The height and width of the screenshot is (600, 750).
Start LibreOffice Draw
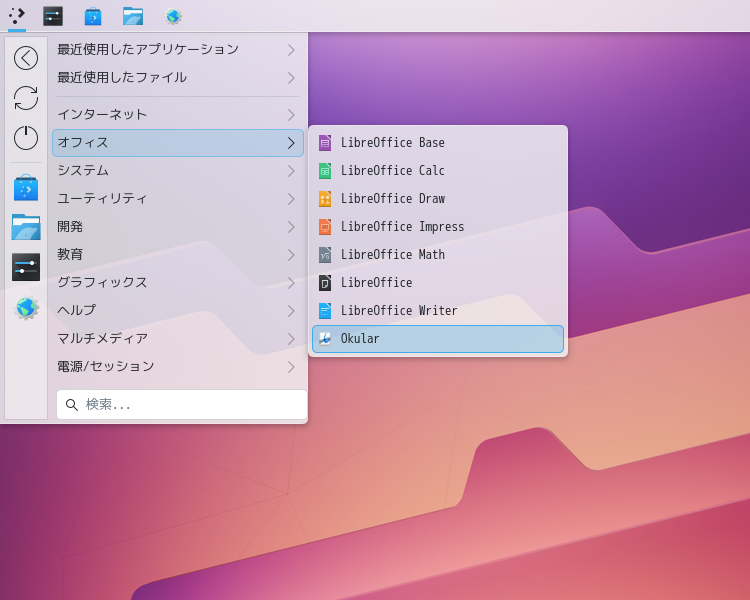click(392, 199)
